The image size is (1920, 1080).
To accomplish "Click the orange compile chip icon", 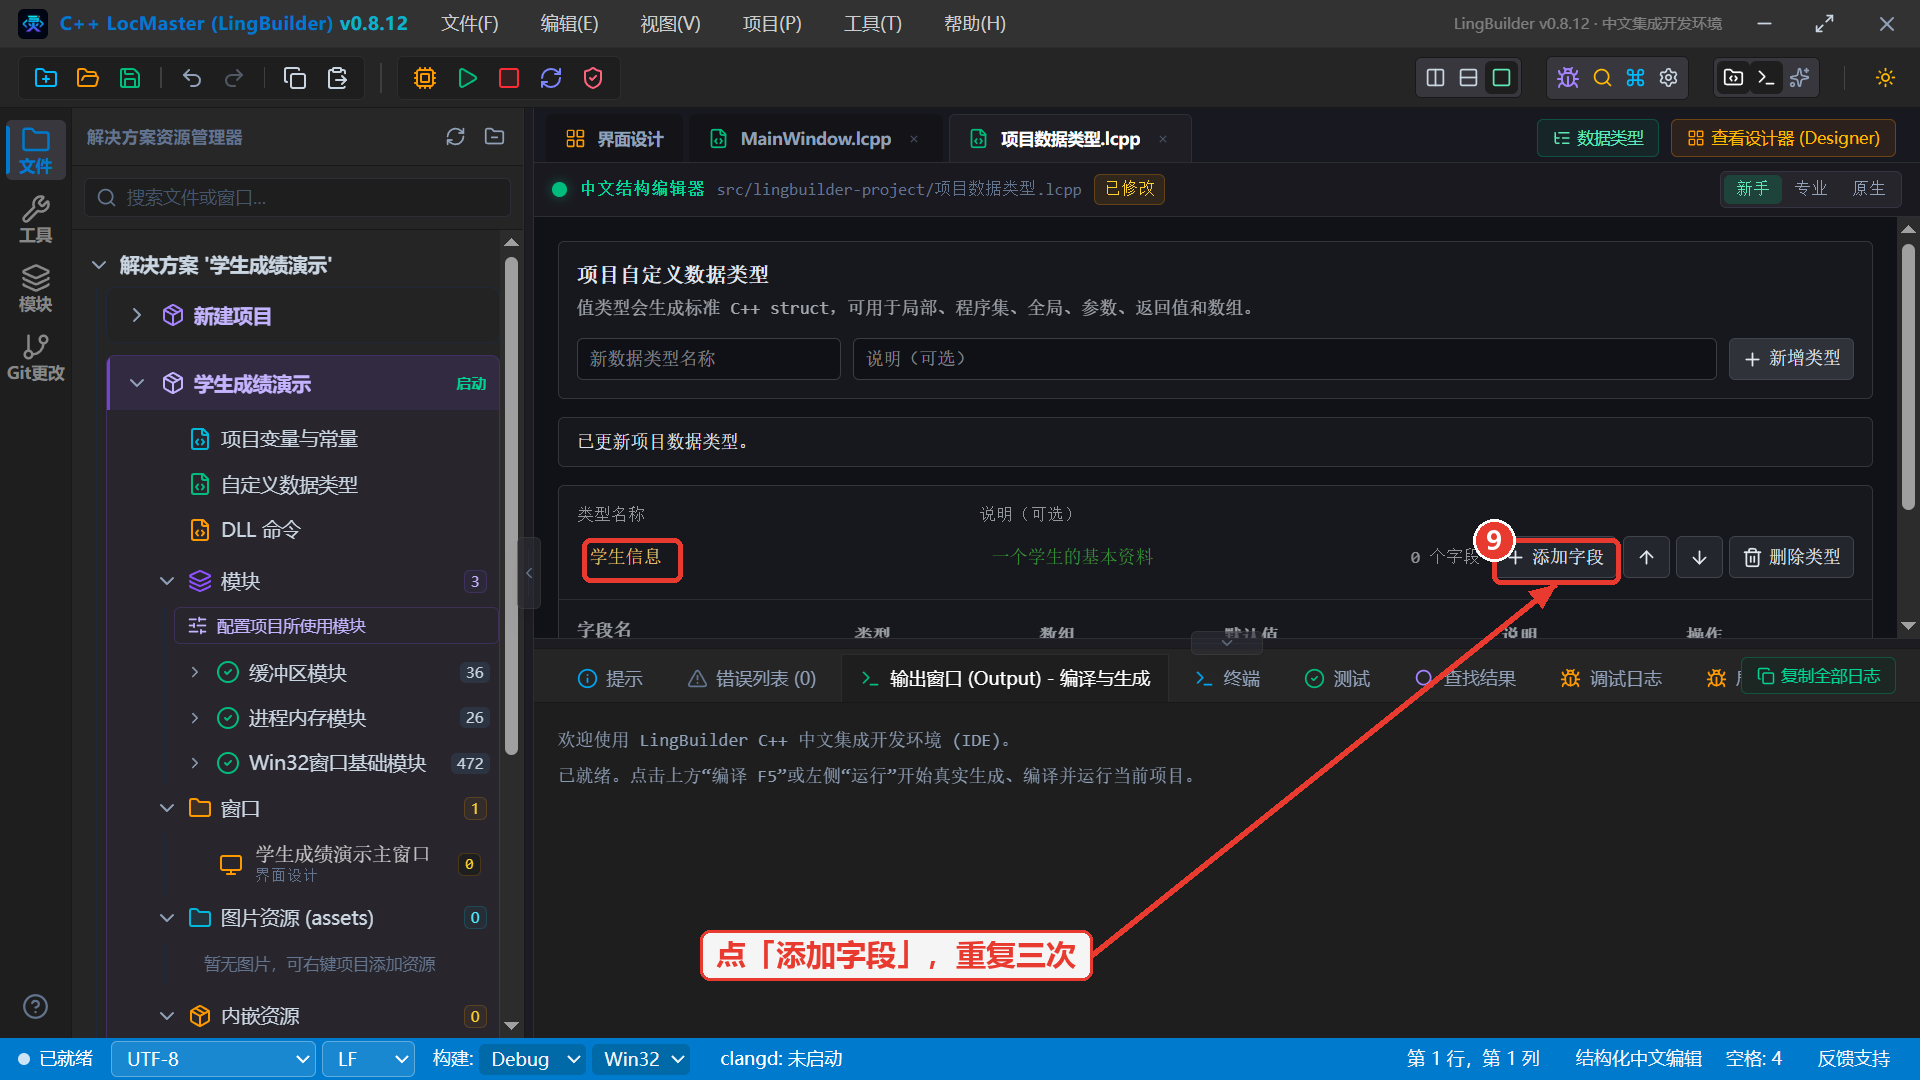I will click(425, 78).
